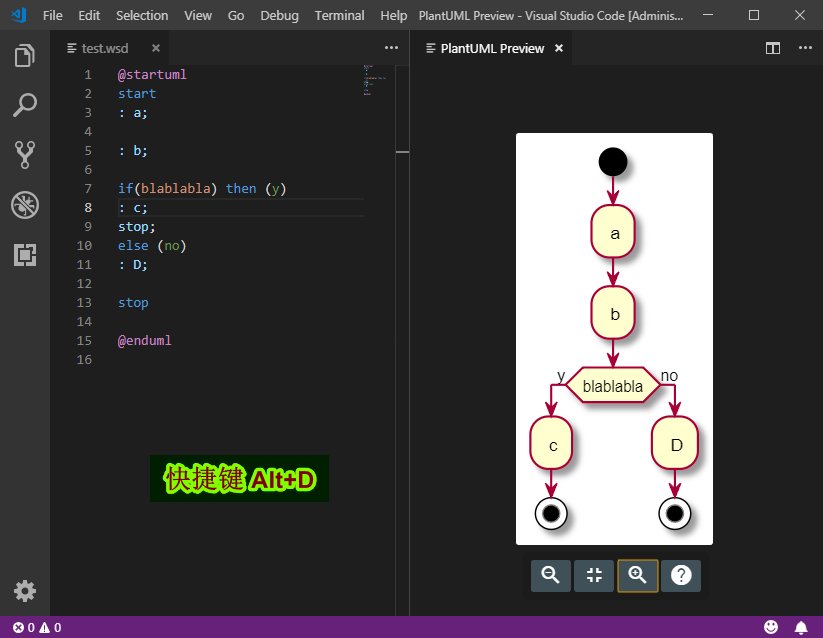Open the Debug view in activity bar
The width and height of the screenshot is (823, 638).
25,205
